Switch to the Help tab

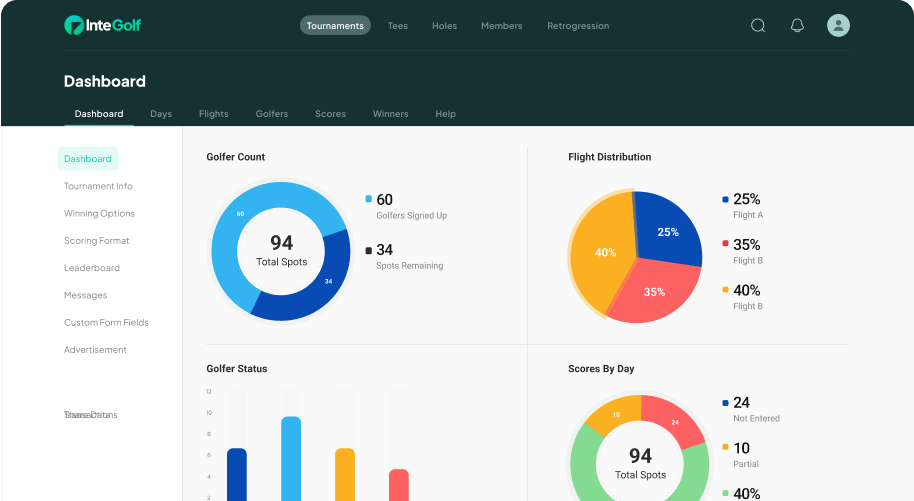click(445, 114)
